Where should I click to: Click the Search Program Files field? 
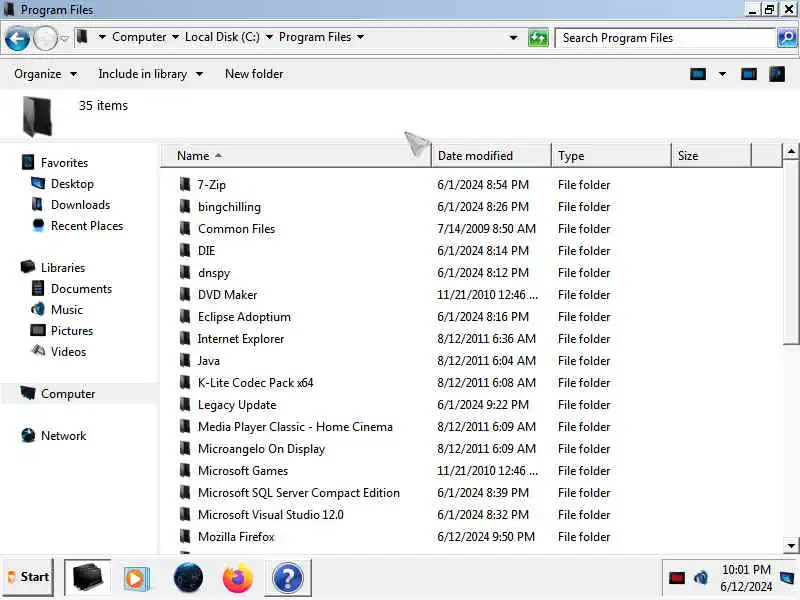[x=665, y=38]
